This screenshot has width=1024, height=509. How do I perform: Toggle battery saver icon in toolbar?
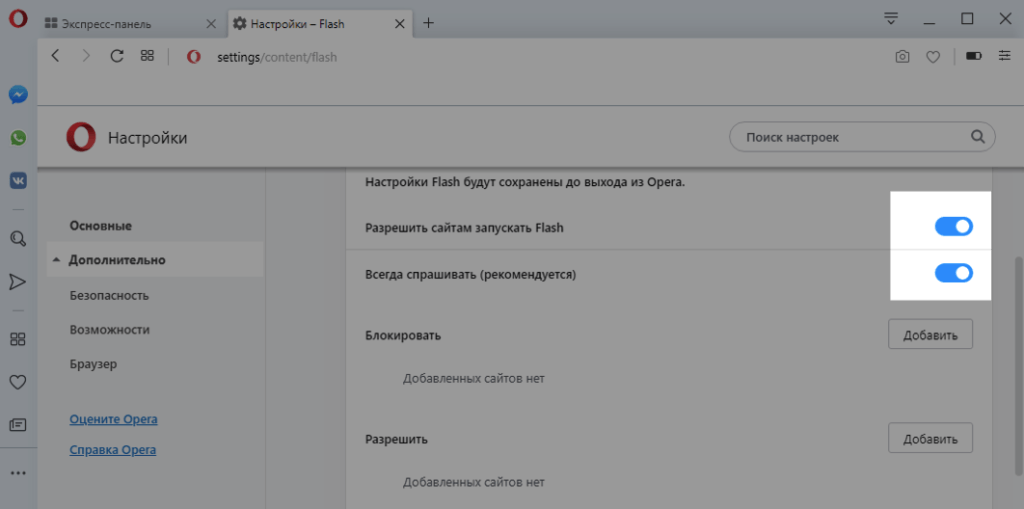click(974, 56)
